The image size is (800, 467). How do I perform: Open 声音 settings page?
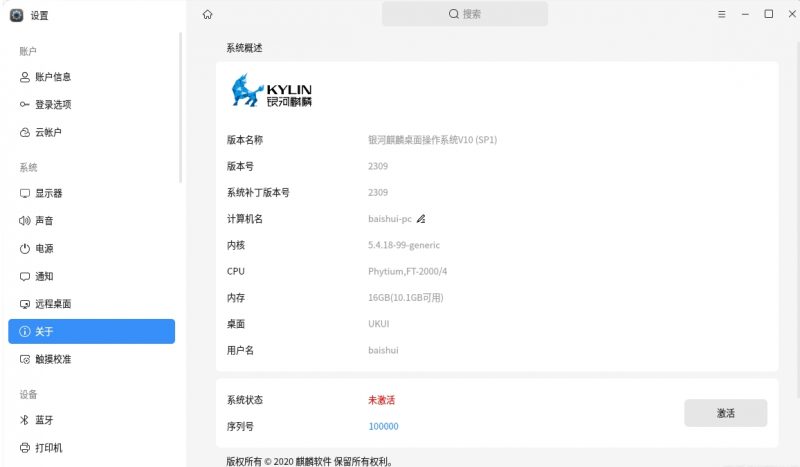tap(92, 220)
